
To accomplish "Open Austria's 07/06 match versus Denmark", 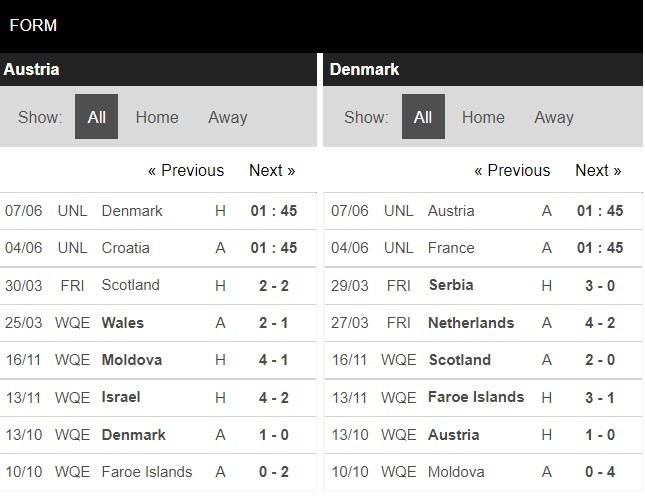I will (158, 211).
